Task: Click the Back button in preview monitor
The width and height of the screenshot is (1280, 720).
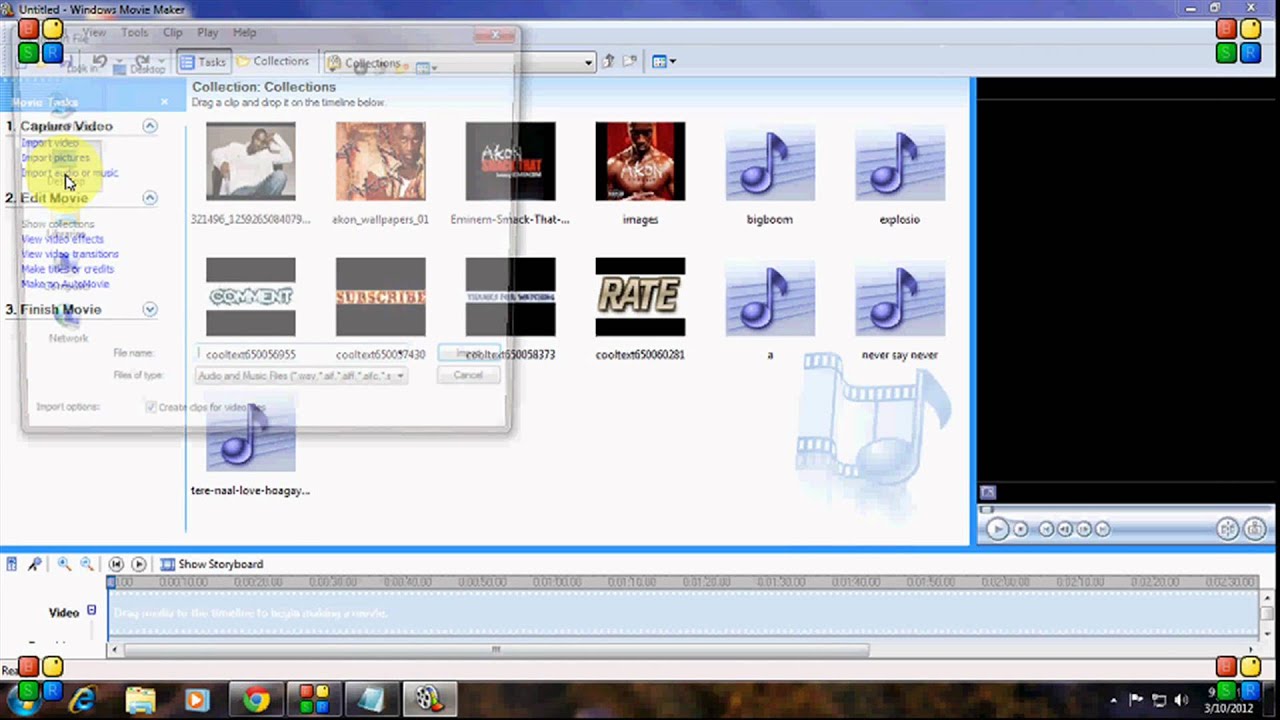Action: pos(1046,529)
